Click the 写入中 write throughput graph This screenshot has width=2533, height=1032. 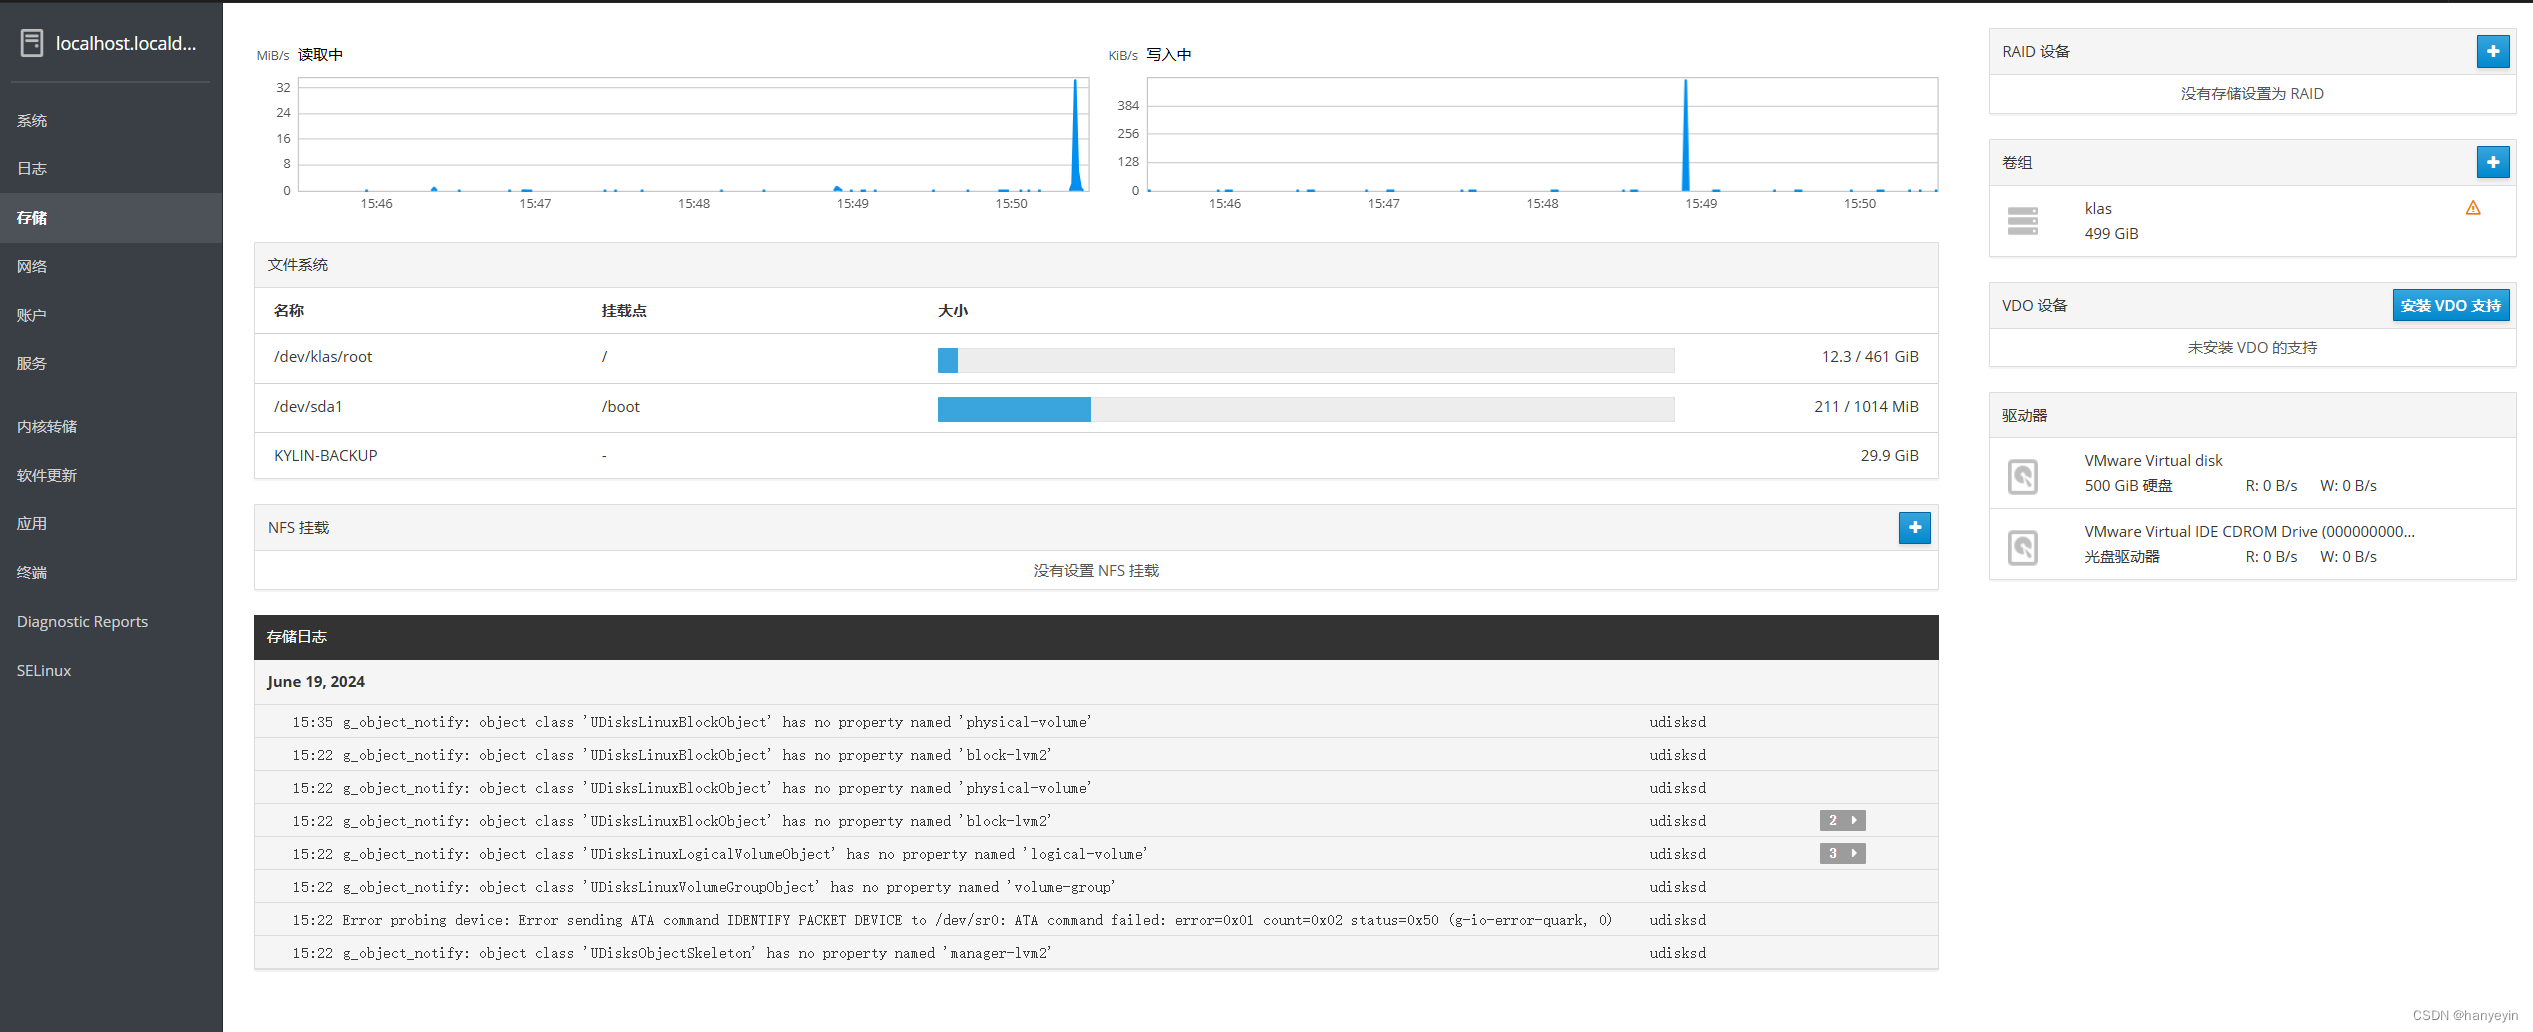click(1543, 134)
